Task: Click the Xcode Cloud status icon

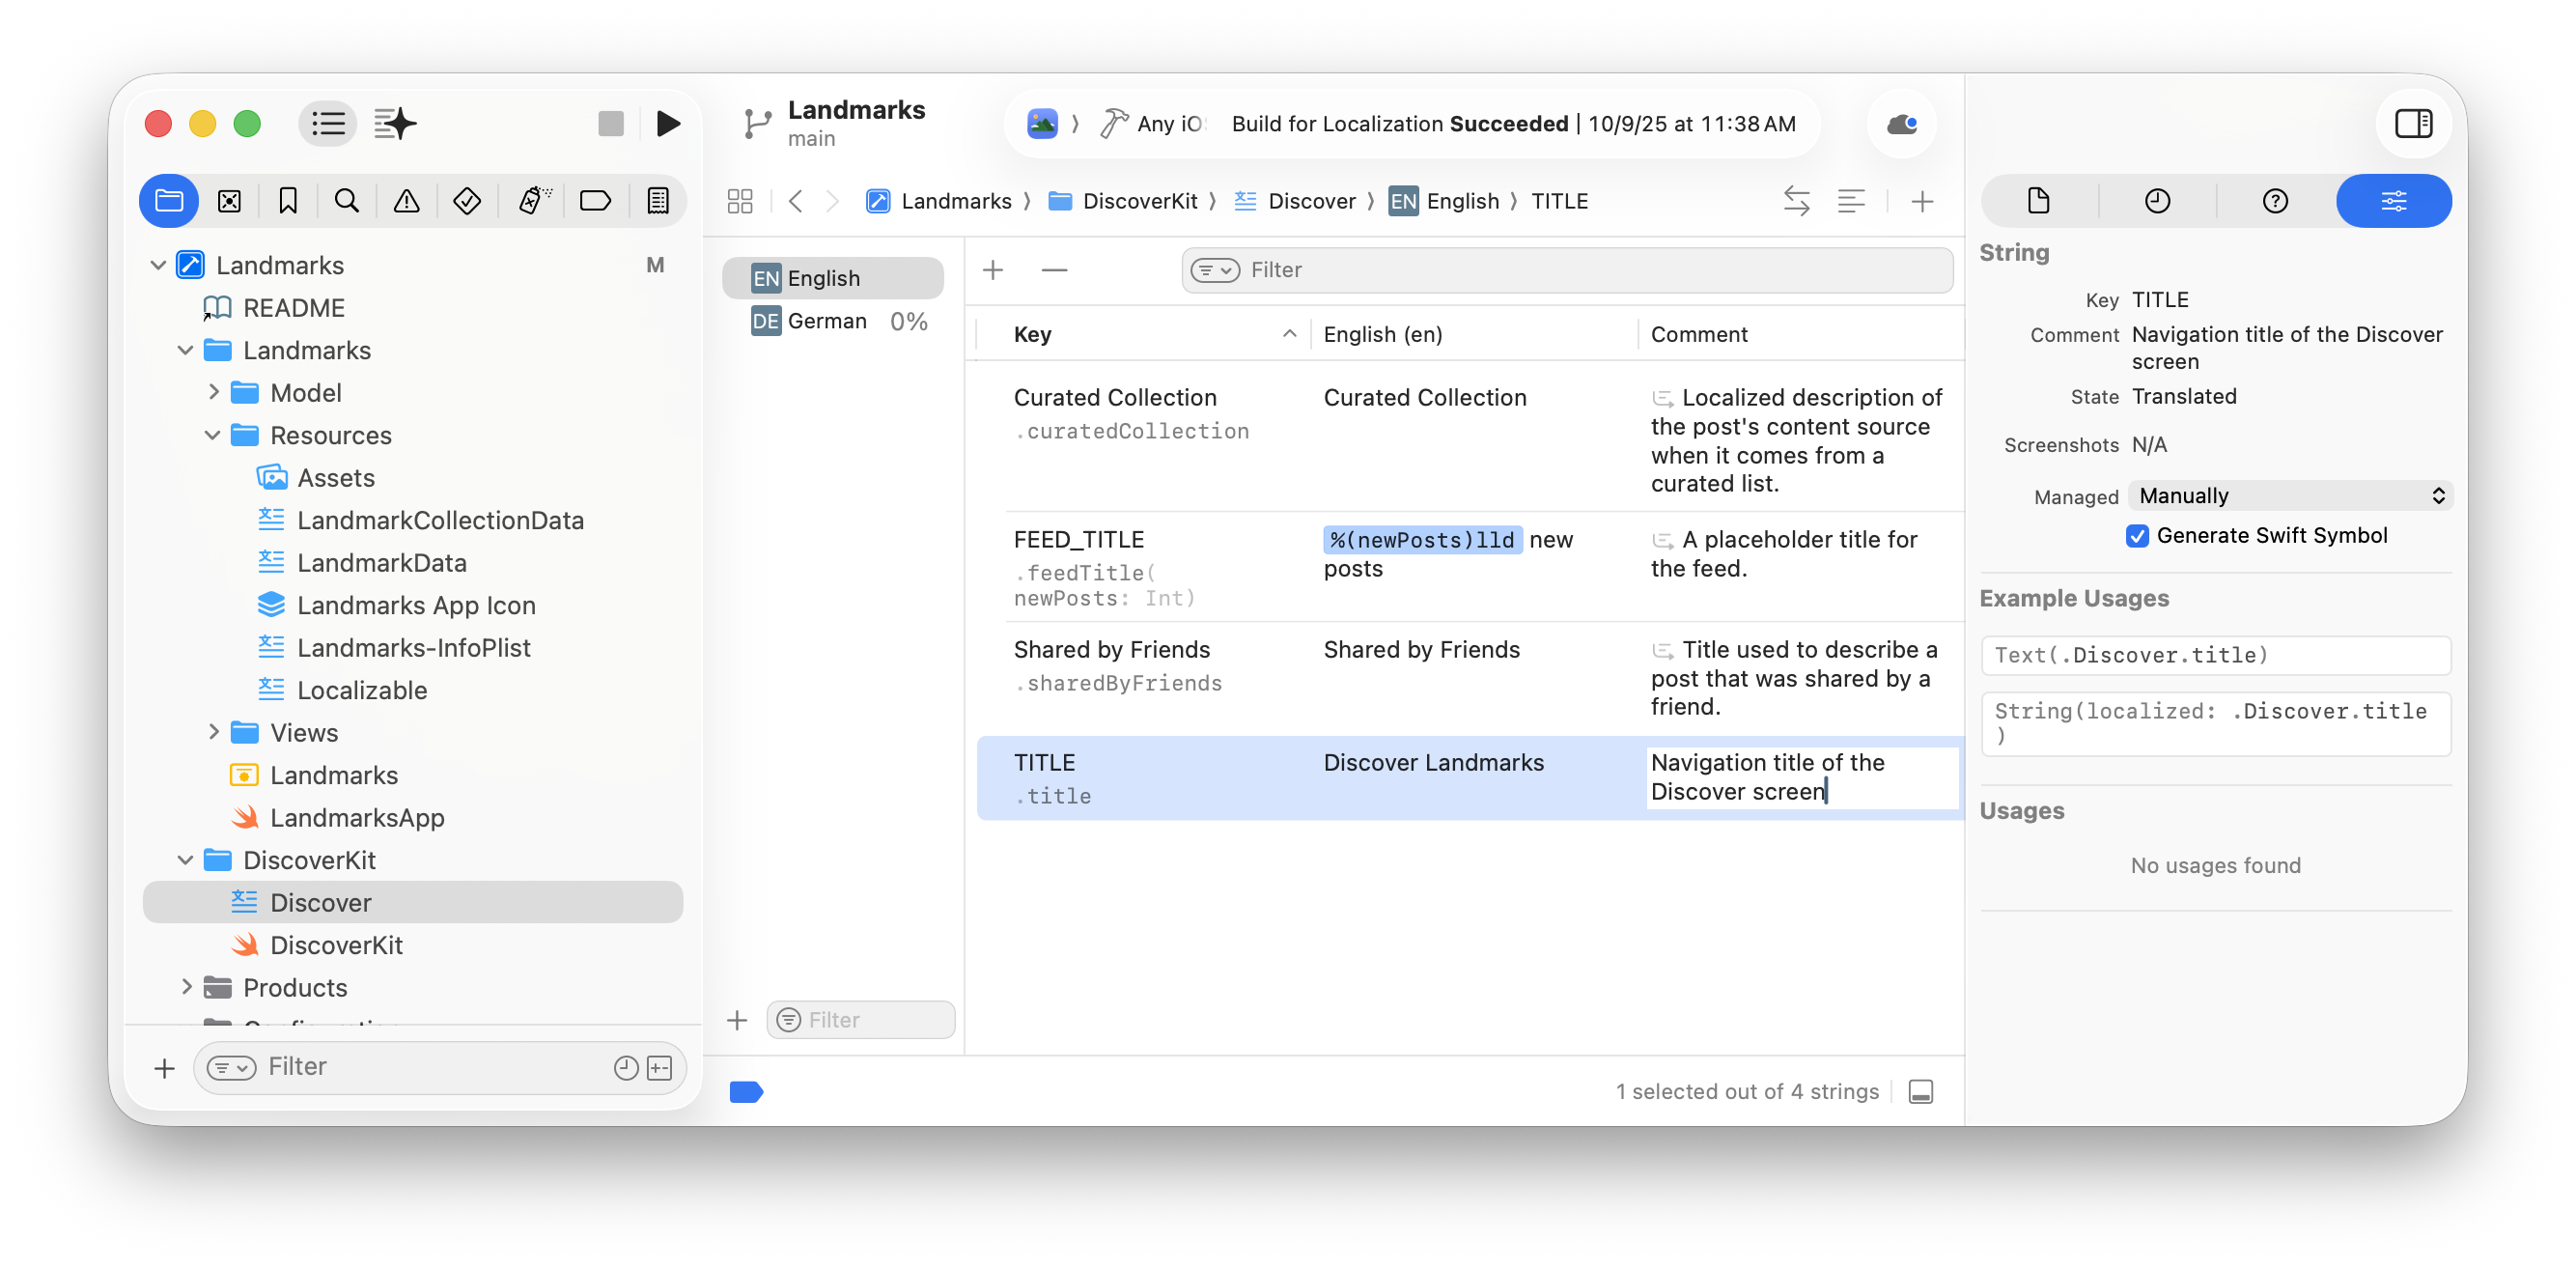Action: pos(1902,124)
